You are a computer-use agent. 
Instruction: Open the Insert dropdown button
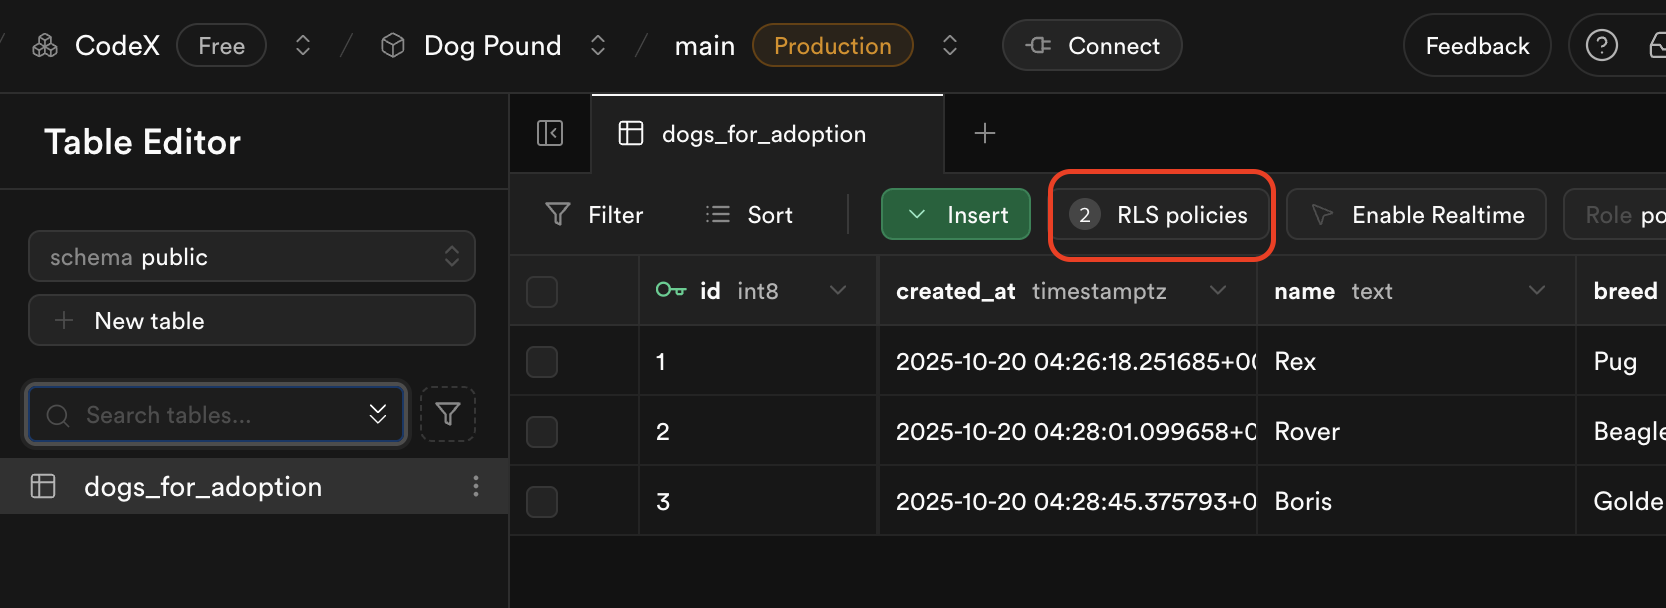955,215
